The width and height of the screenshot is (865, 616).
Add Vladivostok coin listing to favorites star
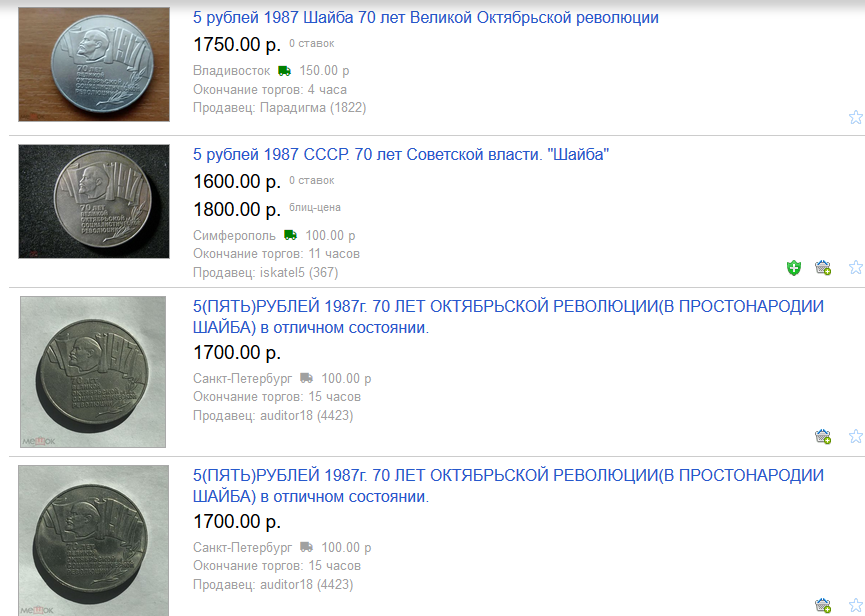click(856, 117)
